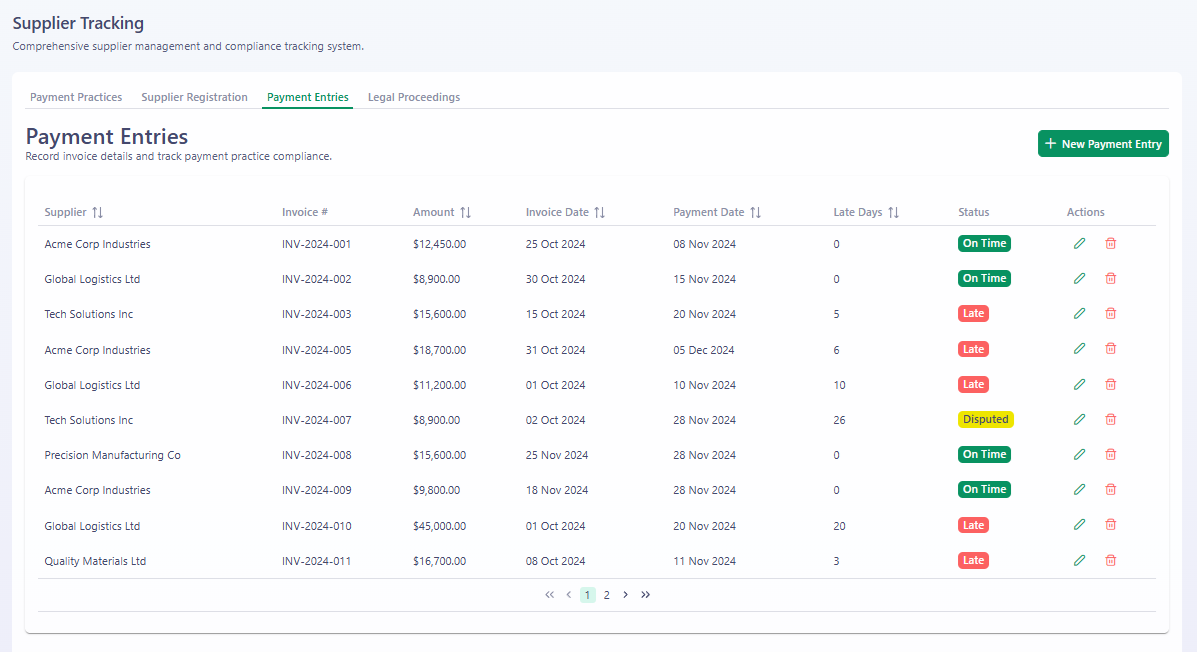Sort table by Amount column
Screen dimensions: 1197x652
[x=466, y=213]
